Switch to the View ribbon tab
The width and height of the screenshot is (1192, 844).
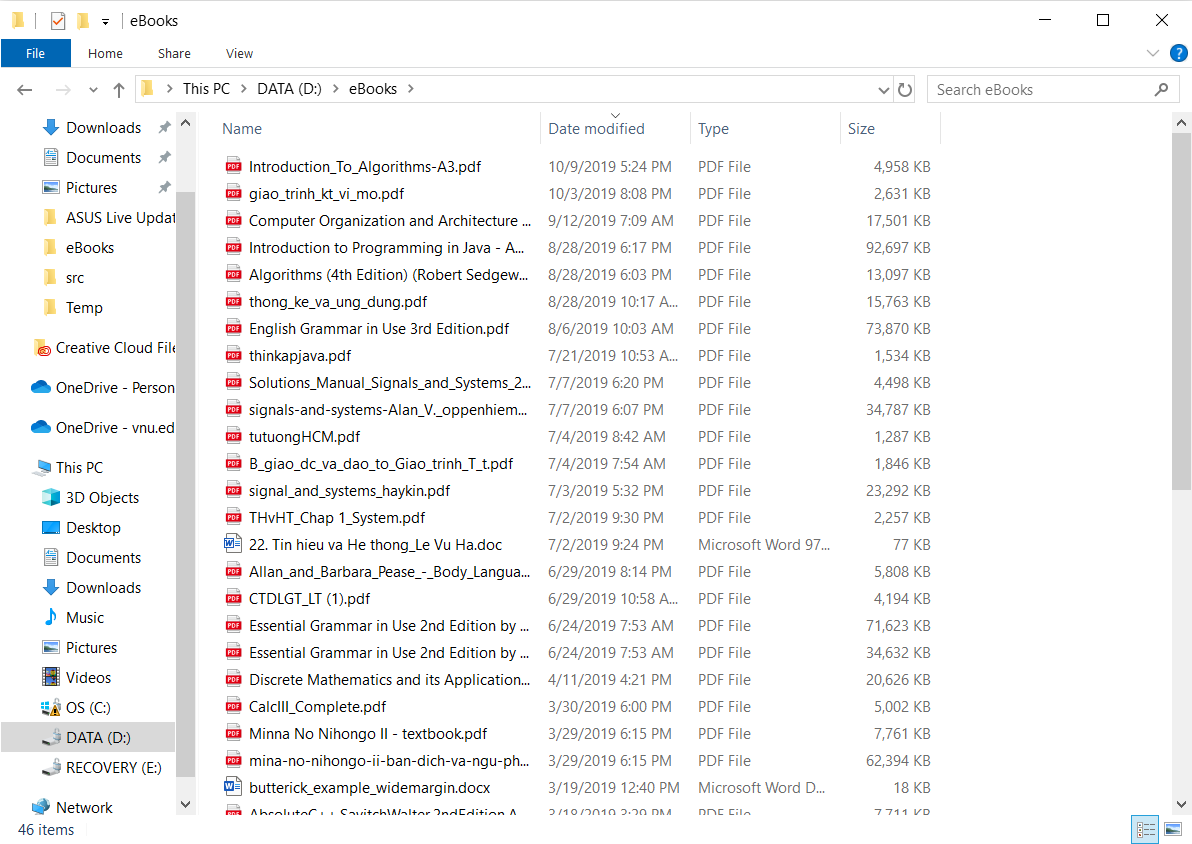tap(239, 53)
